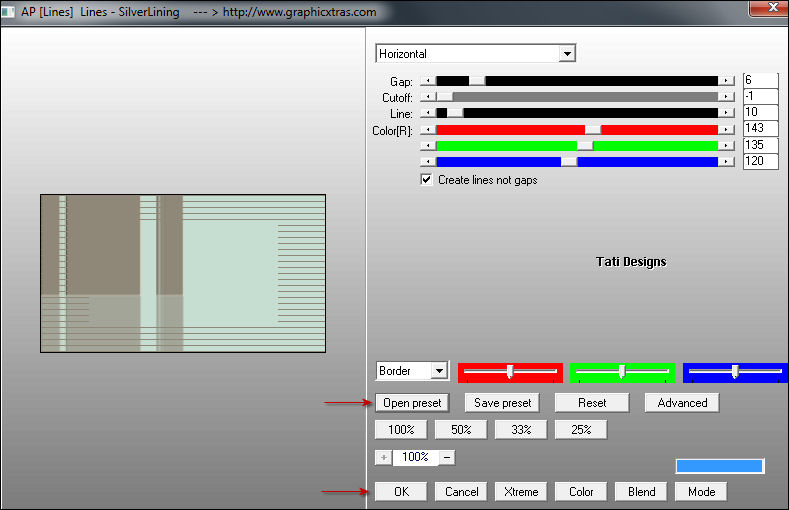Open the Border dropdown list
Screen dimensions: 789x510
click(x=438, y=371)
